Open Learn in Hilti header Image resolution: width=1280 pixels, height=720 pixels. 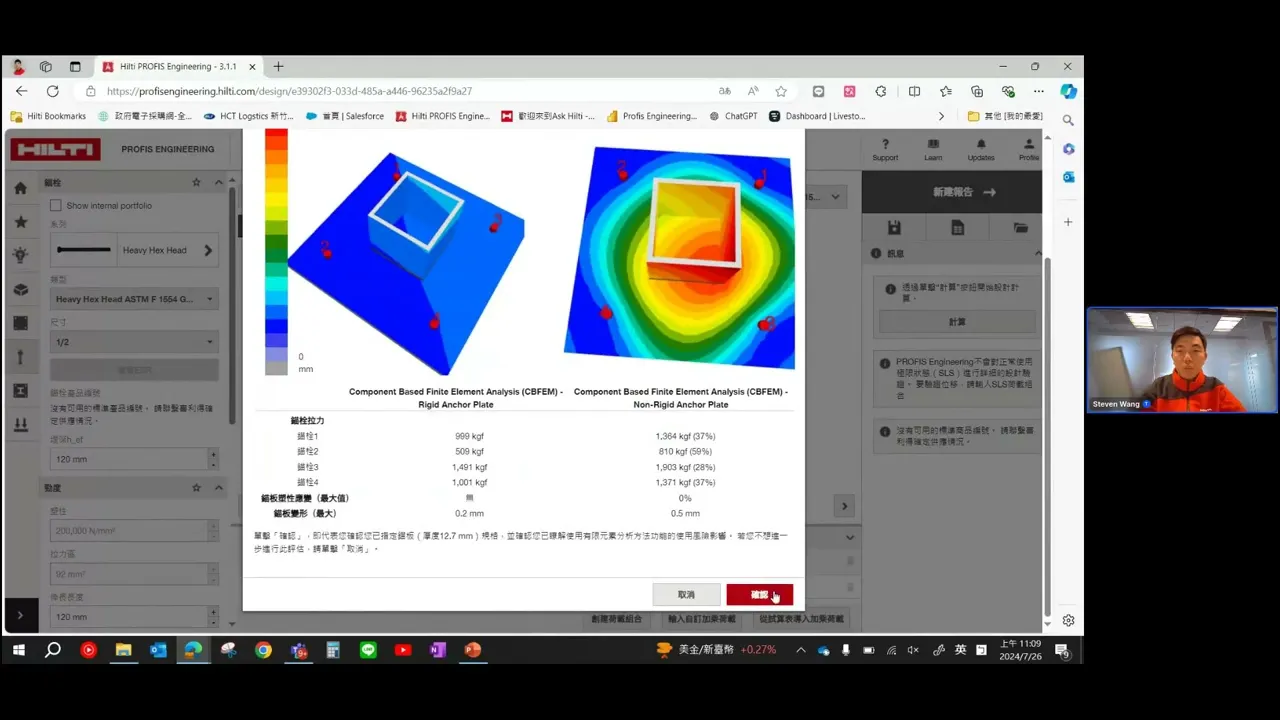point(933,150)
